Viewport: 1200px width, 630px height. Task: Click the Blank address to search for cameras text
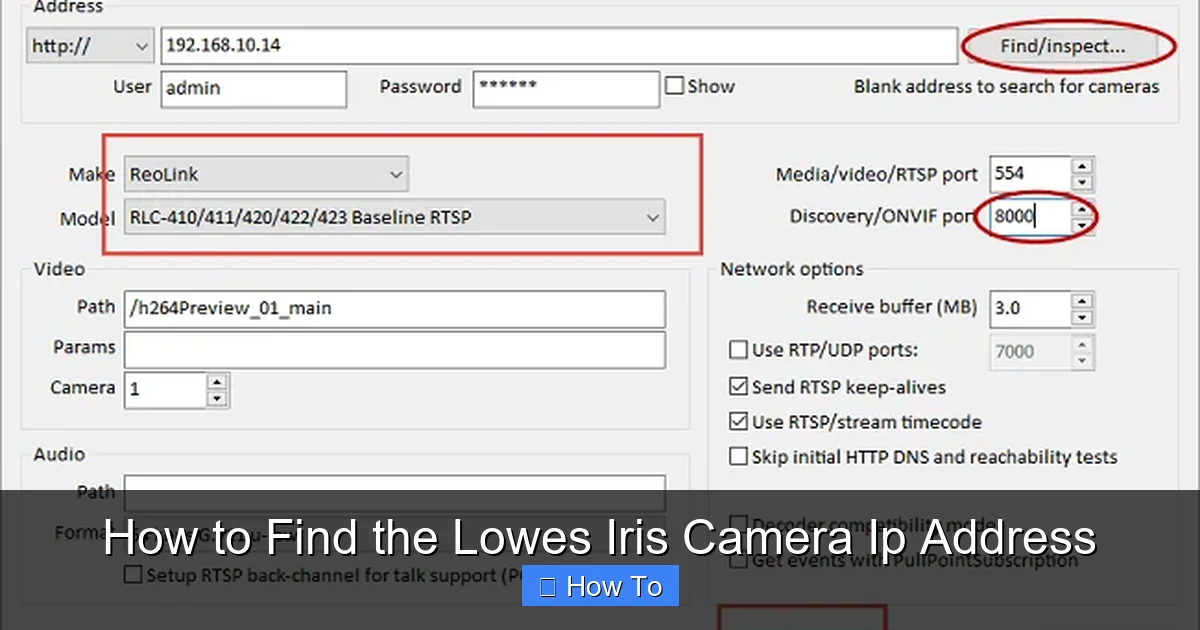point(1006,87)
